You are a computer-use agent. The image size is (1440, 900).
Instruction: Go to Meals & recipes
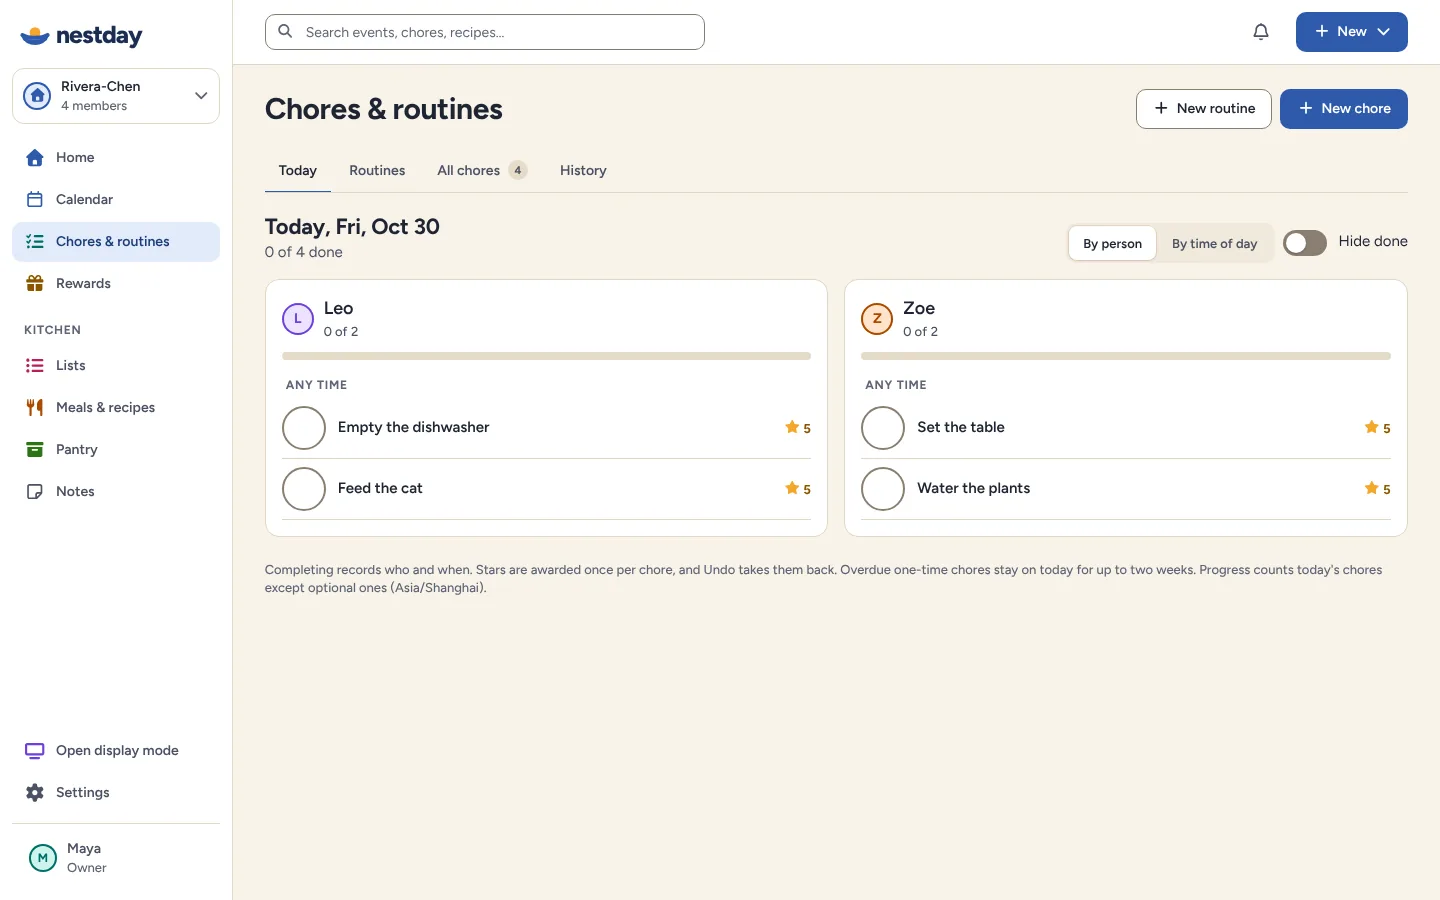116,407
